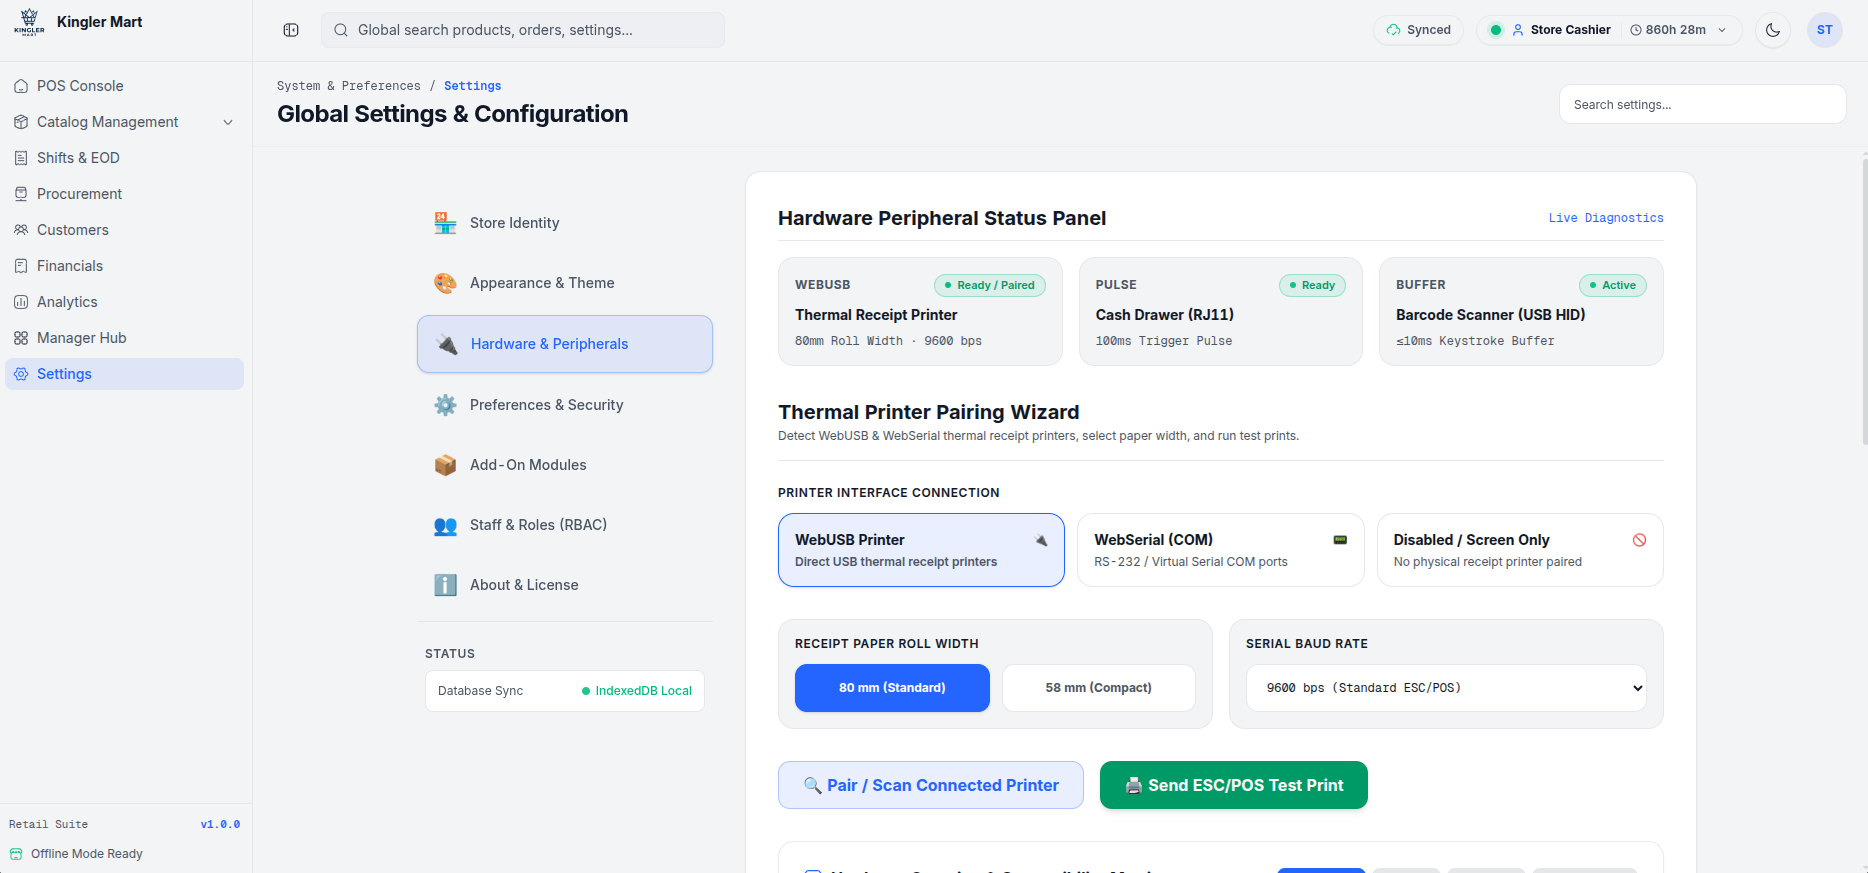The height and width of the screenshot is (873, 1868).
Task: Open Store Identity settings tab
Action: (565, 223)
